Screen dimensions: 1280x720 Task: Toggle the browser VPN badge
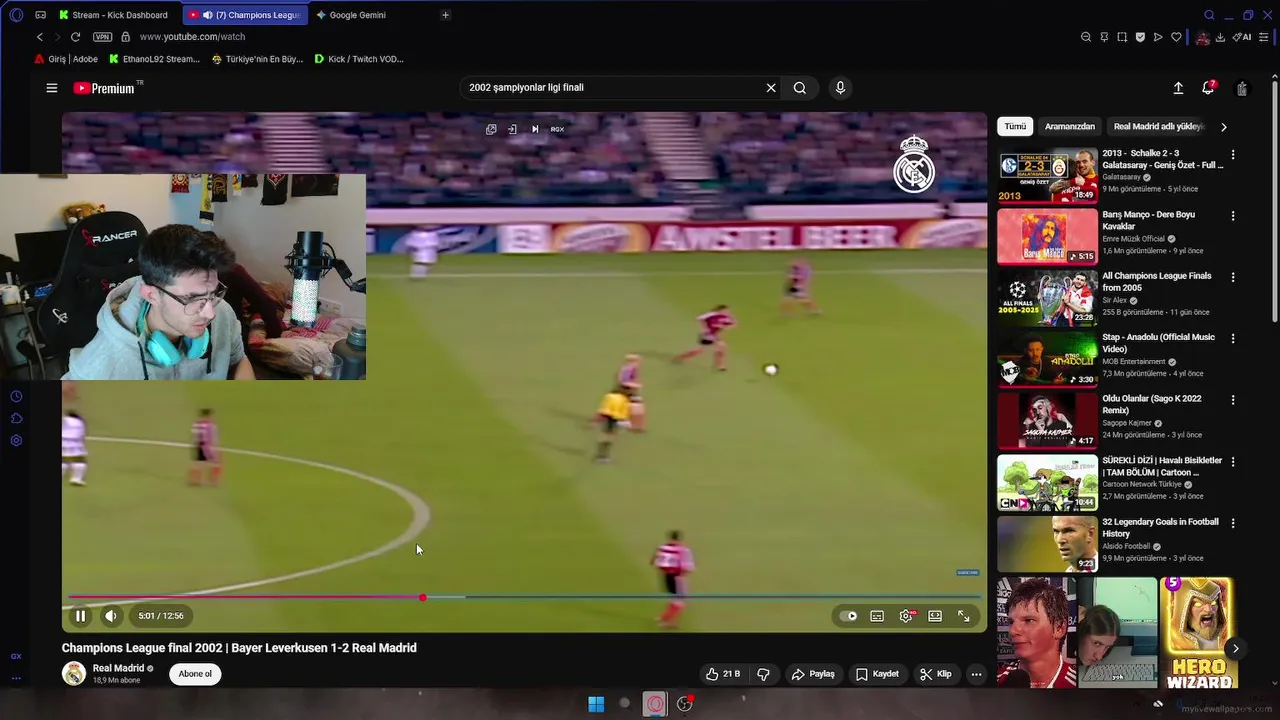(x=102, y=37)
